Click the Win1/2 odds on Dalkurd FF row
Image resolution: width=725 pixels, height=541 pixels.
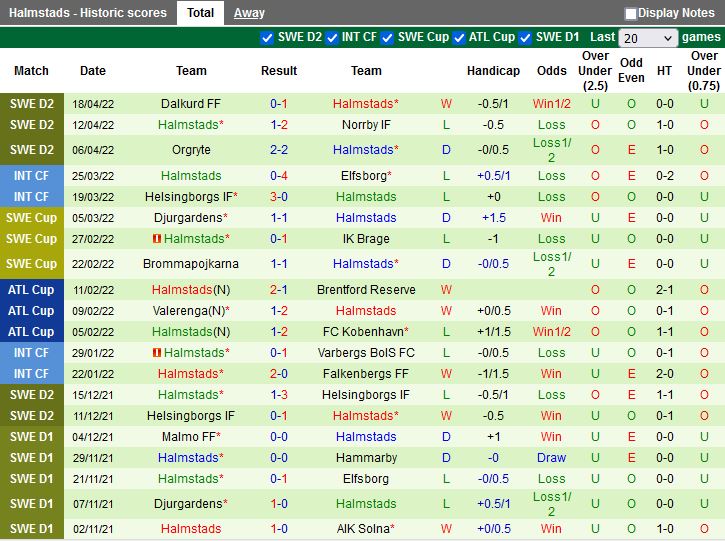[x=552, y=104]
